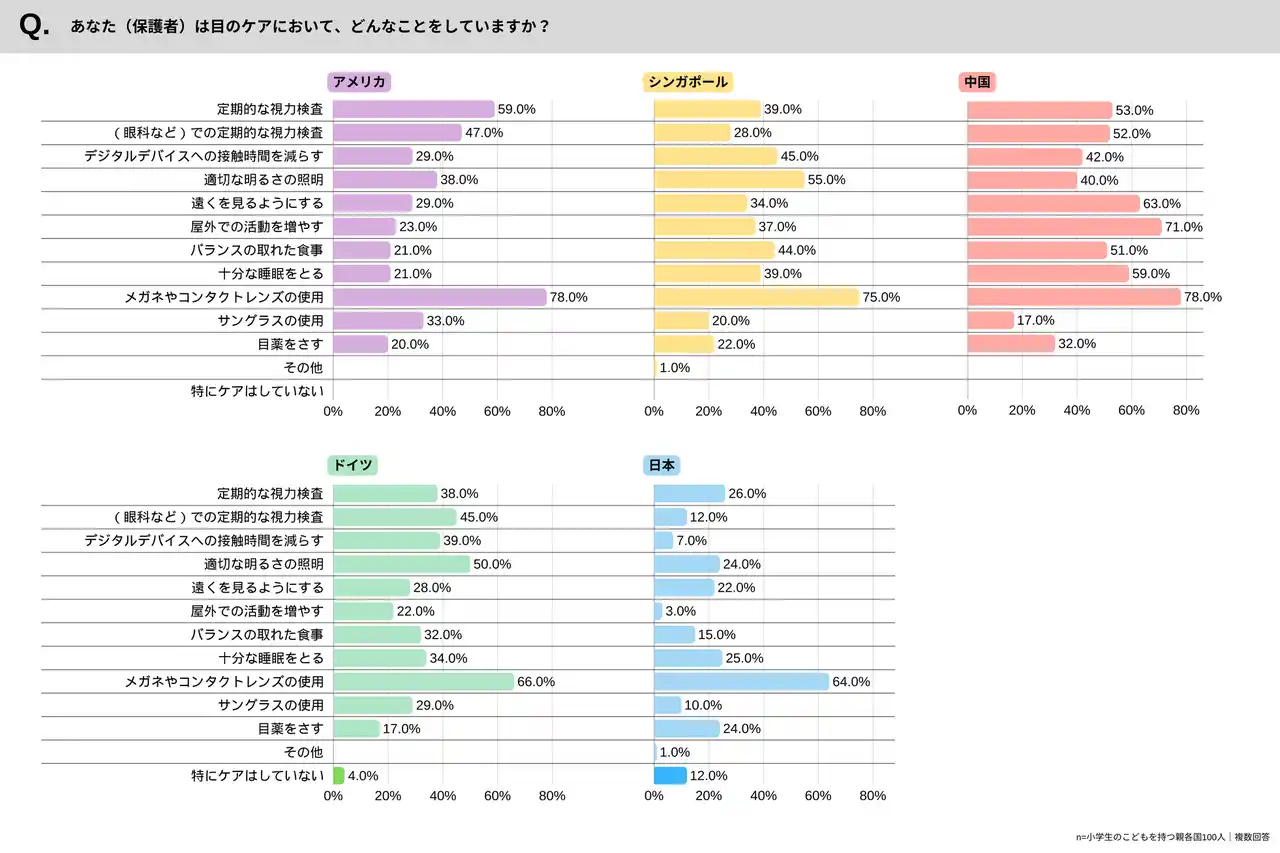The width and height of the screenshot is (1280, 853).
Task: Click the 適切な明るさの照明 label in upper chart
Action: (263, 180)
